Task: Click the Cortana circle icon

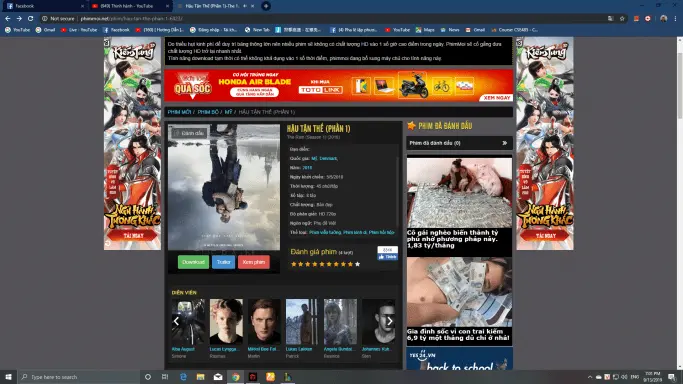Action: (x=148, y=377)
